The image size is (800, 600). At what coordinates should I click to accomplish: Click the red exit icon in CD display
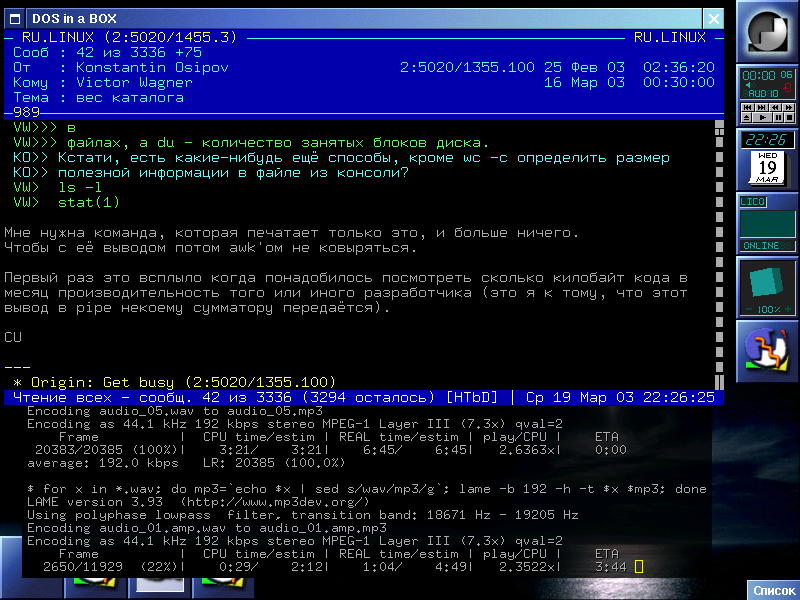click(788, 87)
